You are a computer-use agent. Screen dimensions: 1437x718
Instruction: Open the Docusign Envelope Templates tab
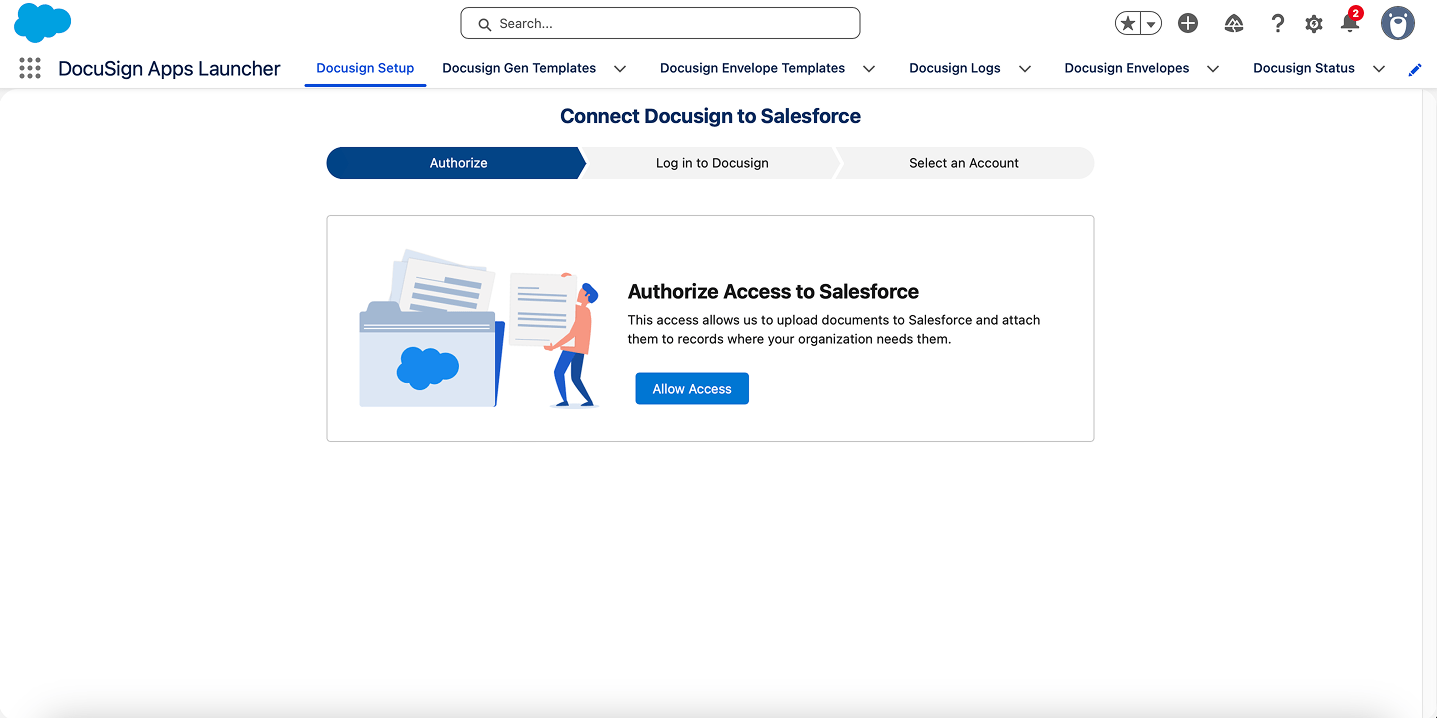pos(752,68)
